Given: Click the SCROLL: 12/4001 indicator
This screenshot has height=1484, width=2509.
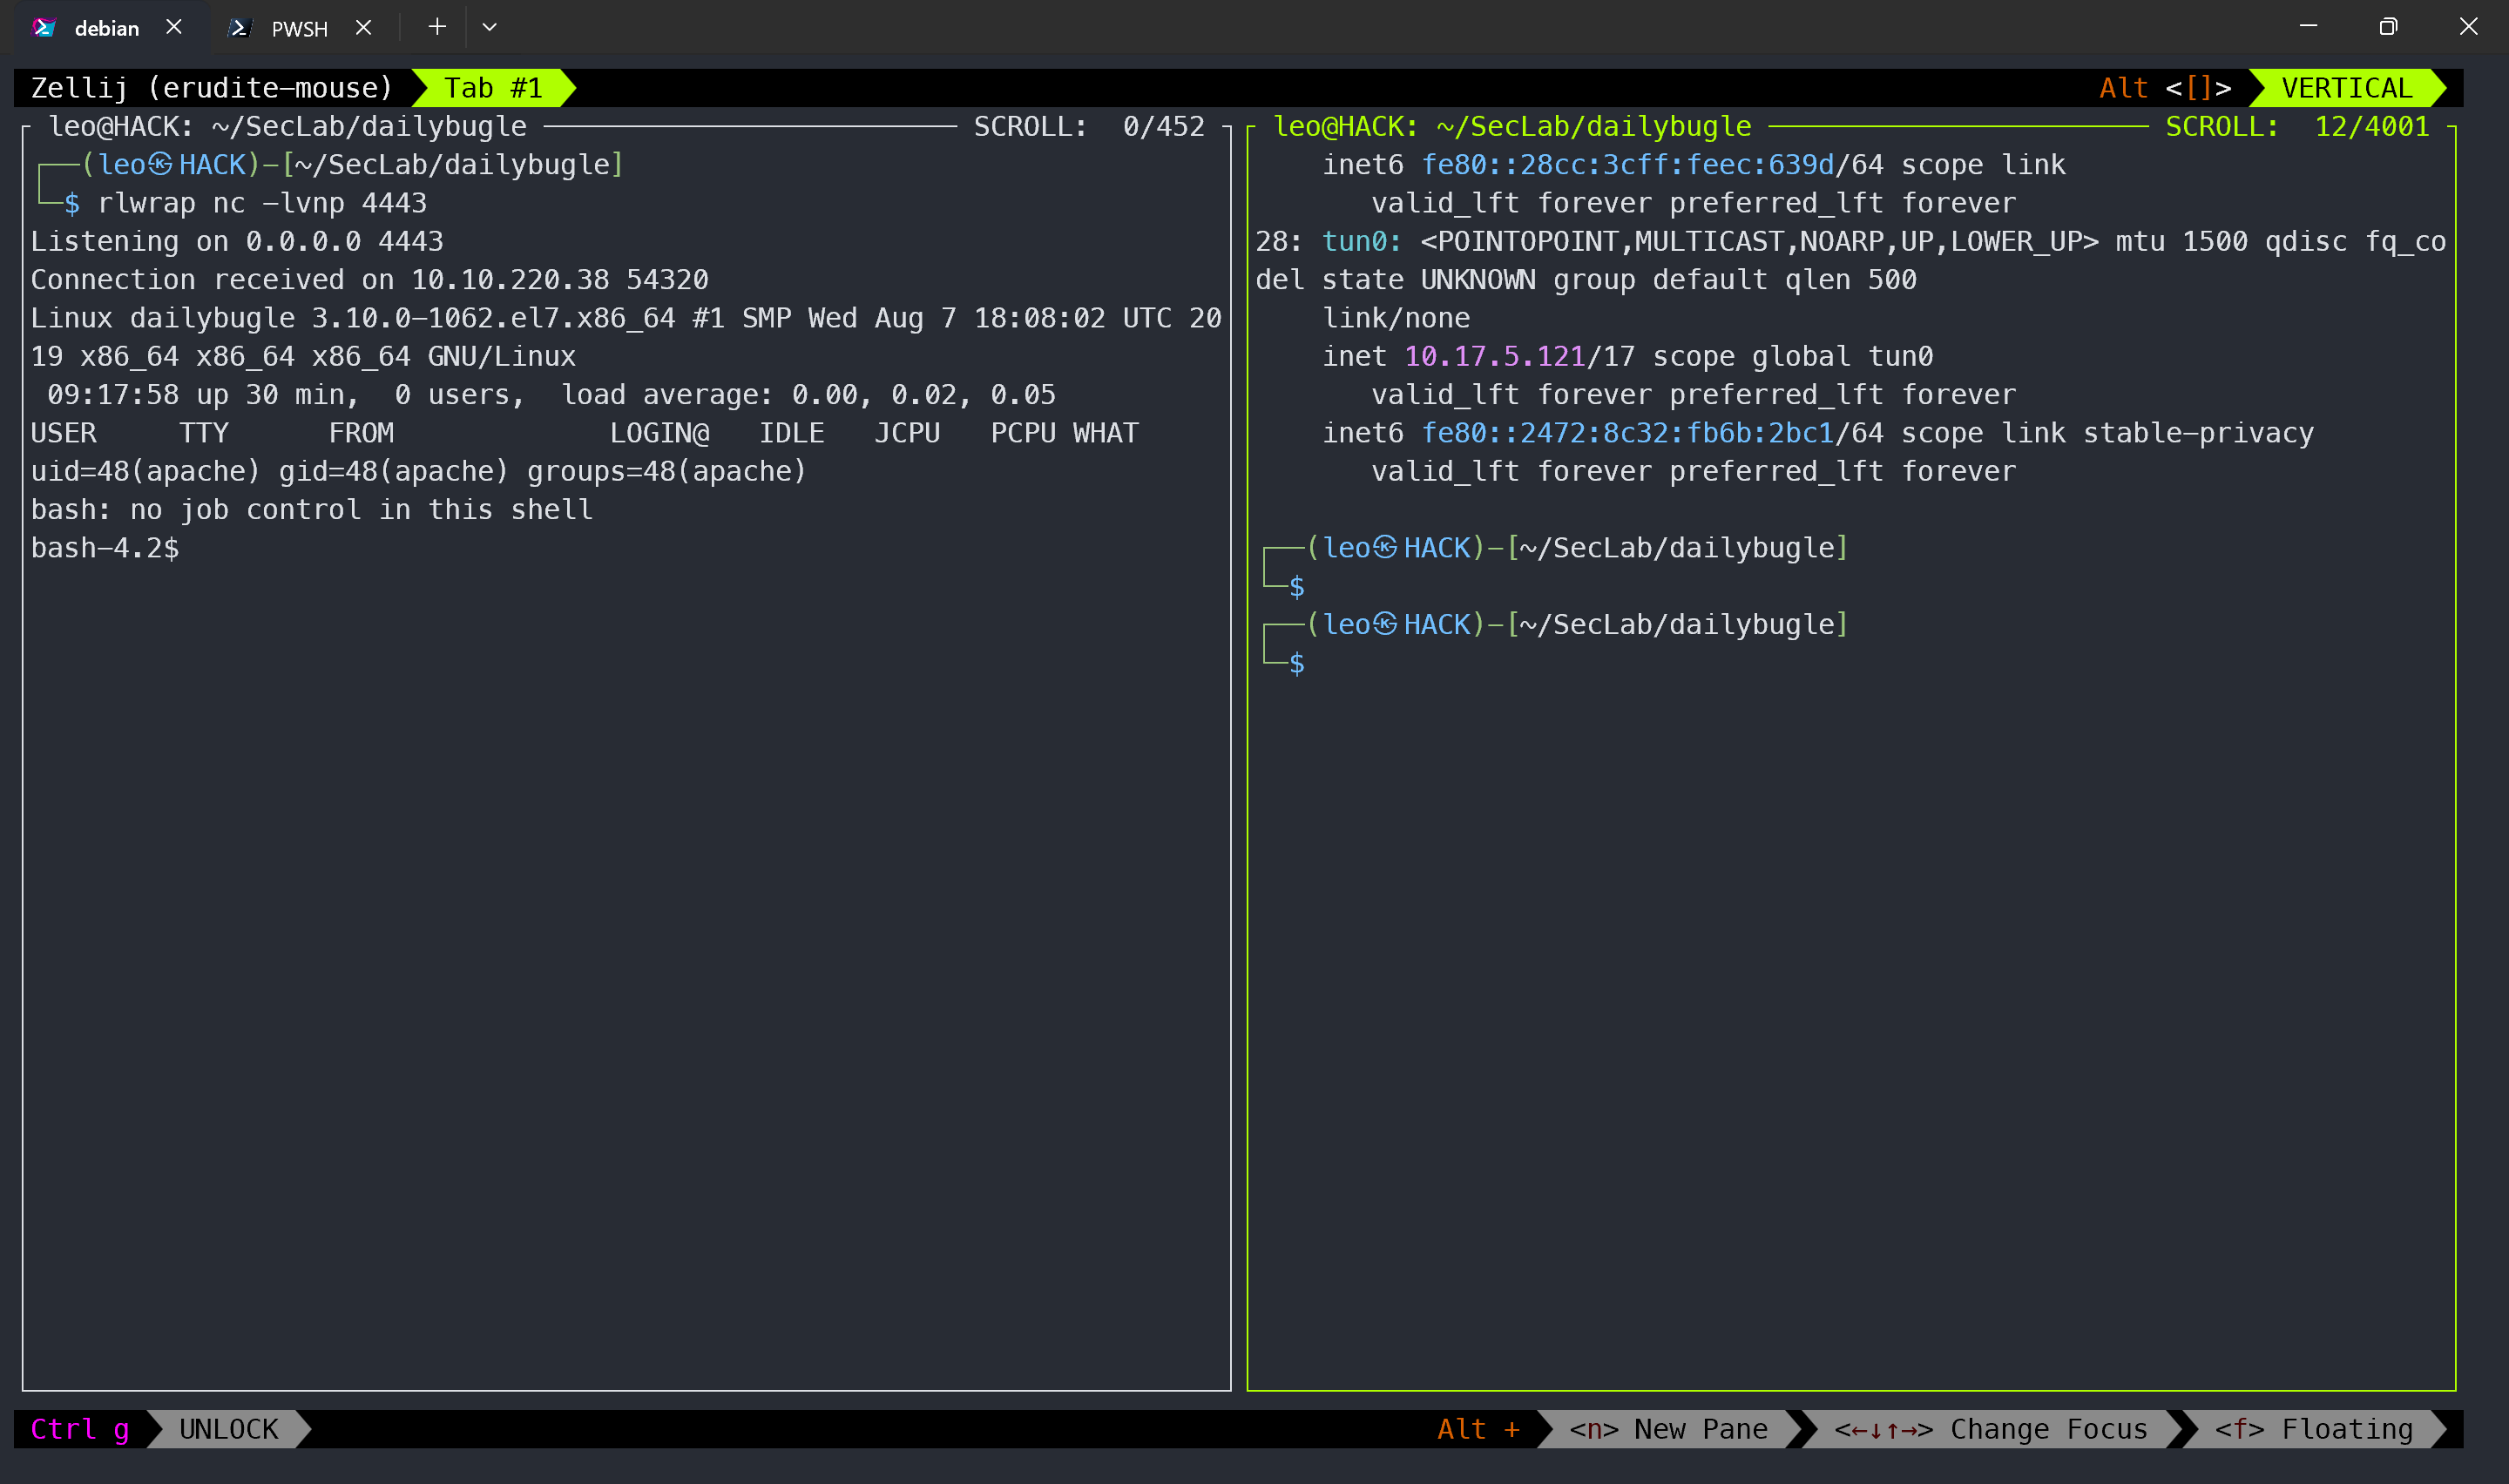Looking at the screenshot, I should coord(2297,126).
